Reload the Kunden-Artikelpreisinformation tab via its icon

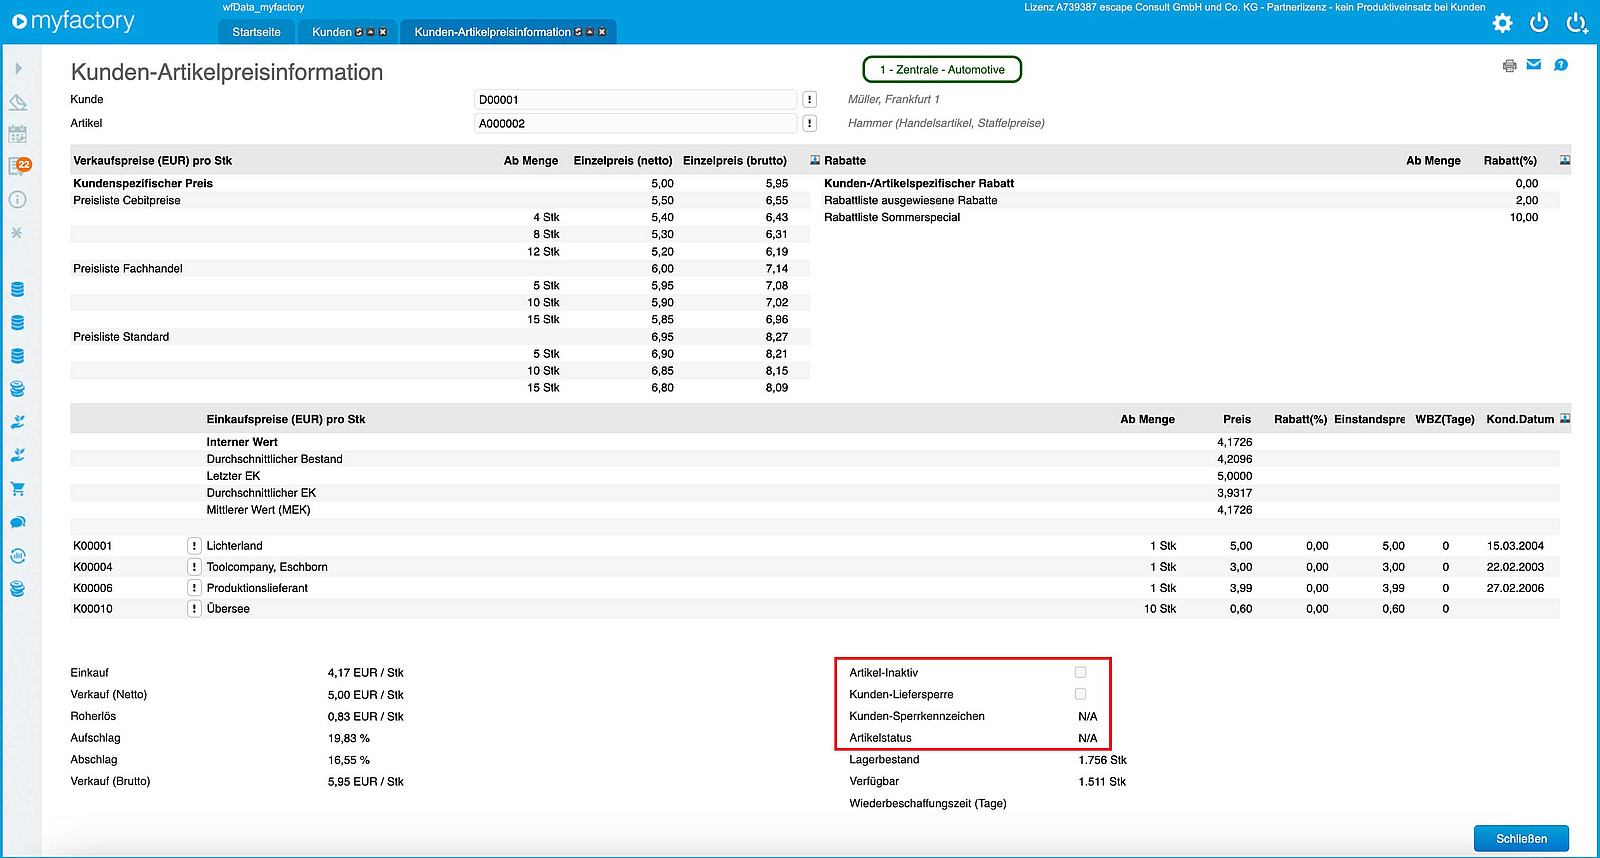579,32
